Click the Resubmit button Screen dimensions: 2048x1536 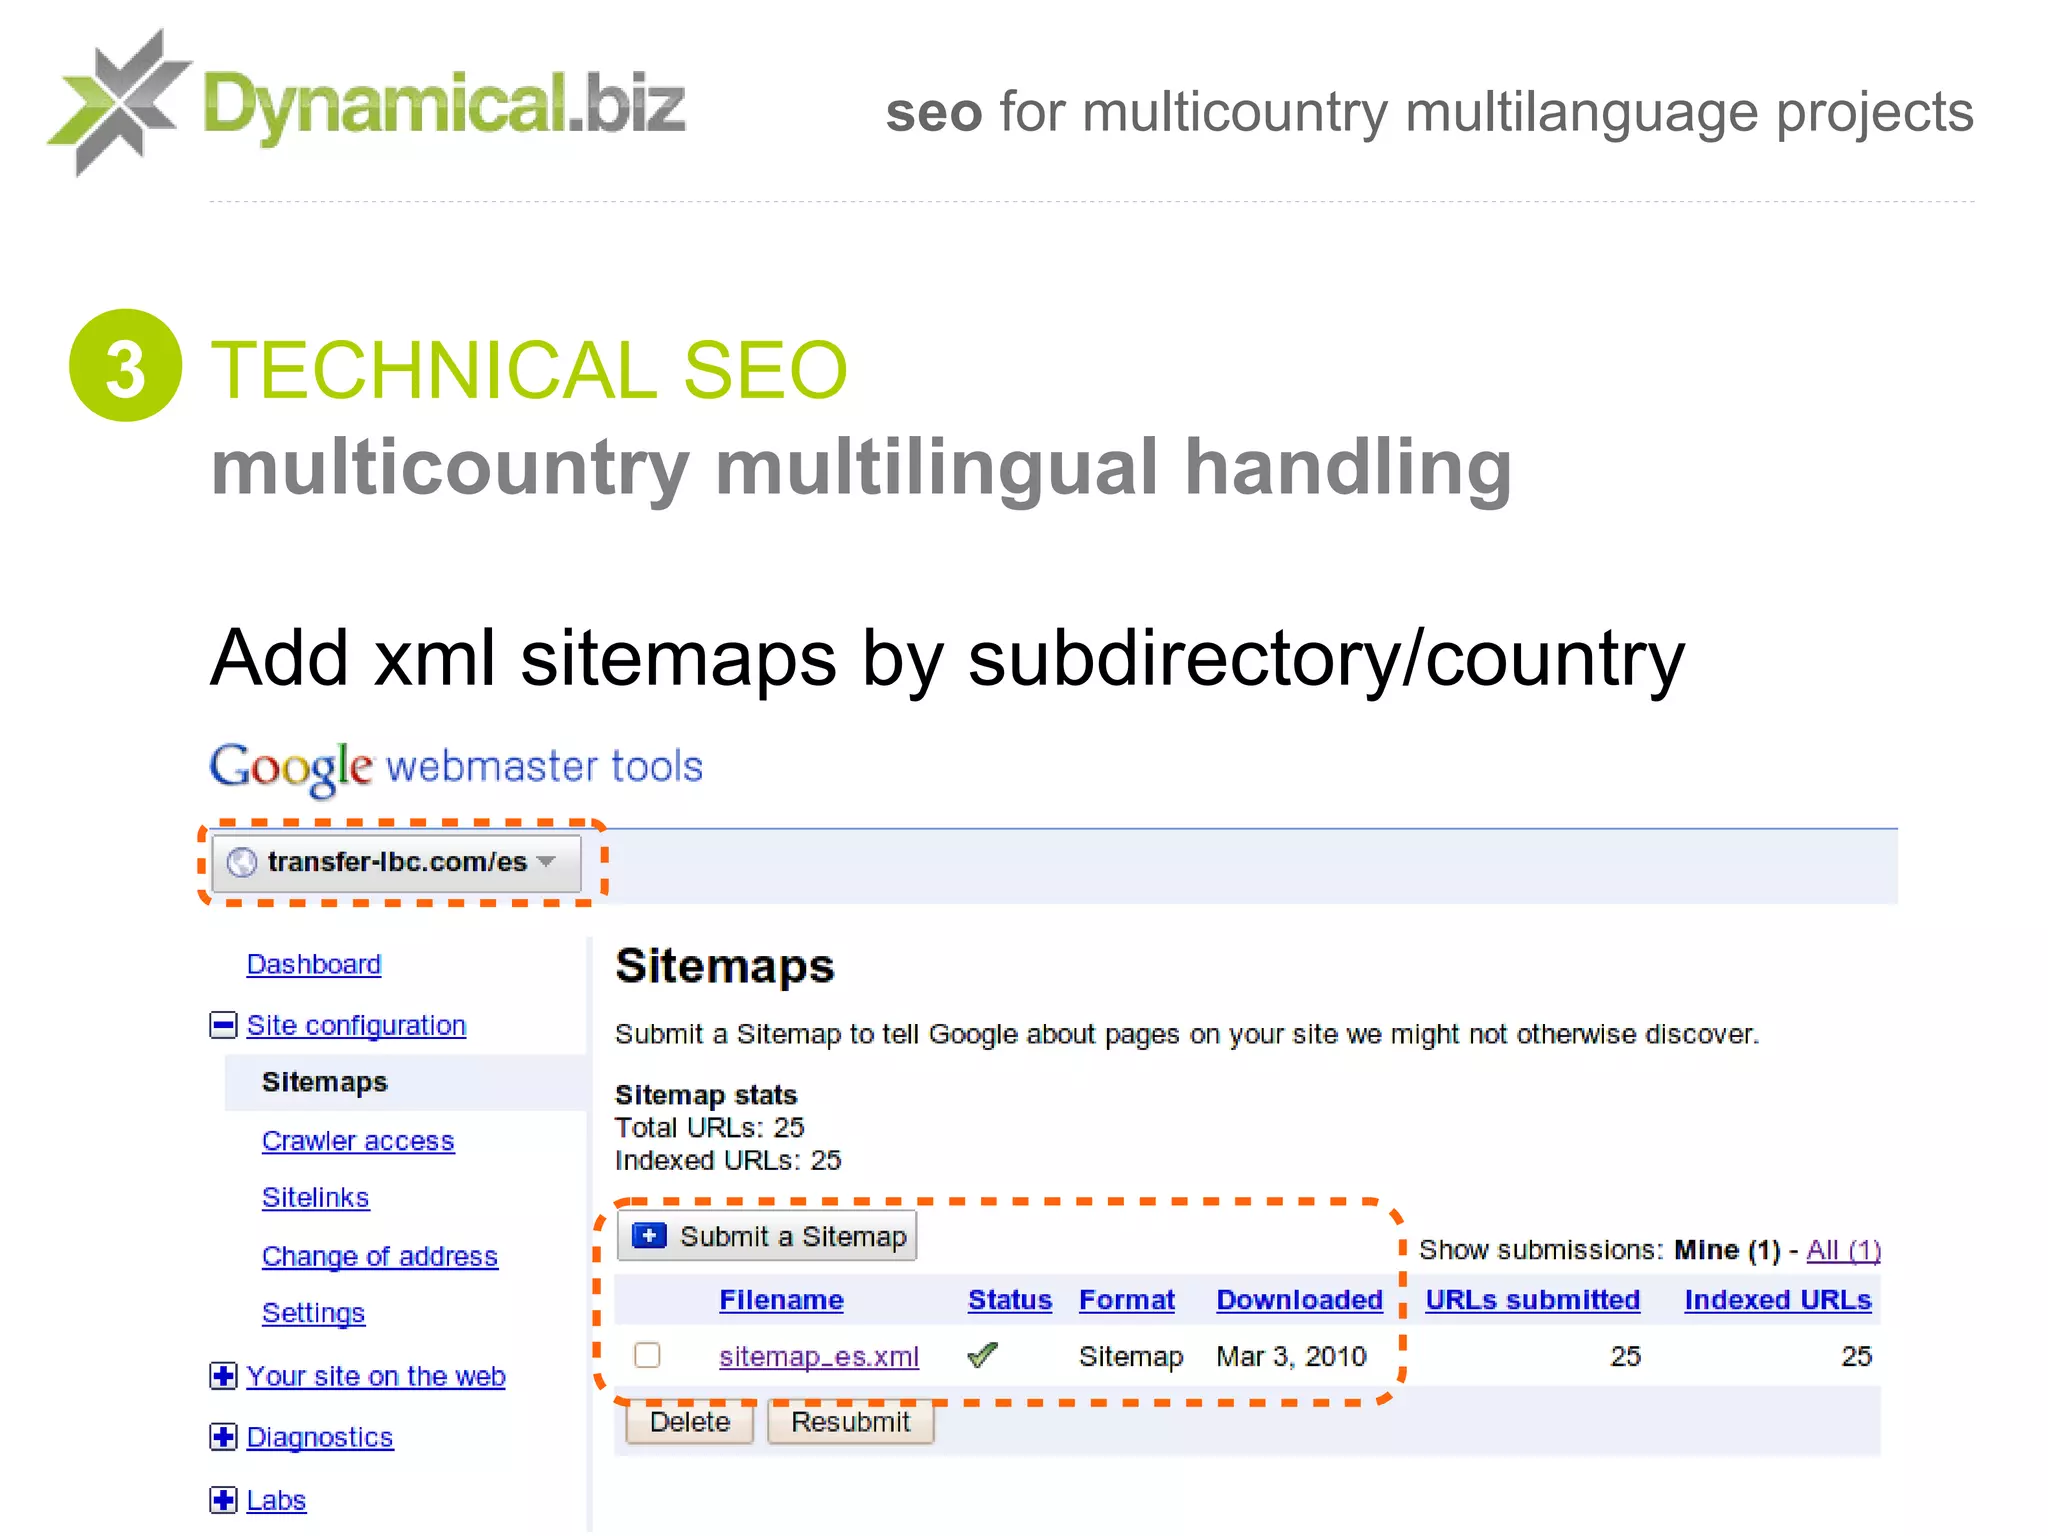click(x=850, y=1422)
